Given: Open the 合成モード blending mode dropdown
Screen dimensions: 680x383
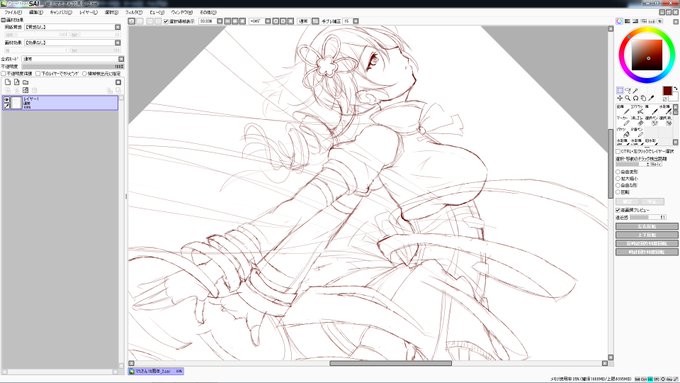Looking at the screenshot, I should 121,59.
